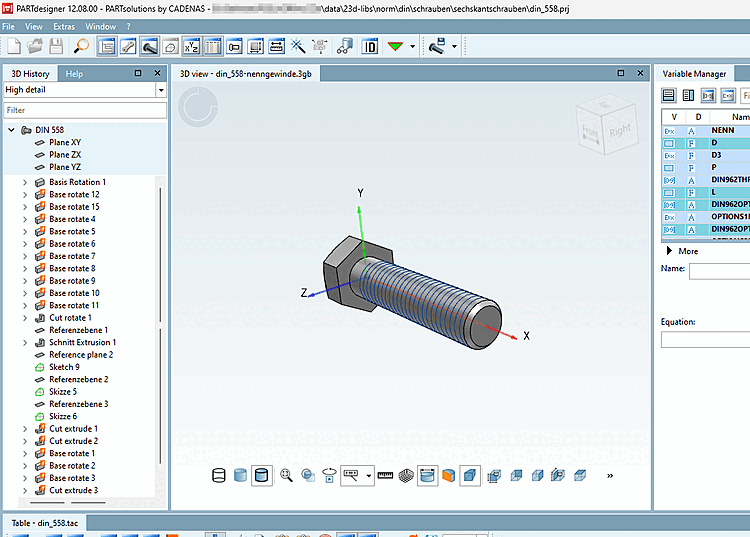Screen dimensions: 750x537
Task: Switch to the Help tab
Action: pyautogui.click(x=74, y=73)
